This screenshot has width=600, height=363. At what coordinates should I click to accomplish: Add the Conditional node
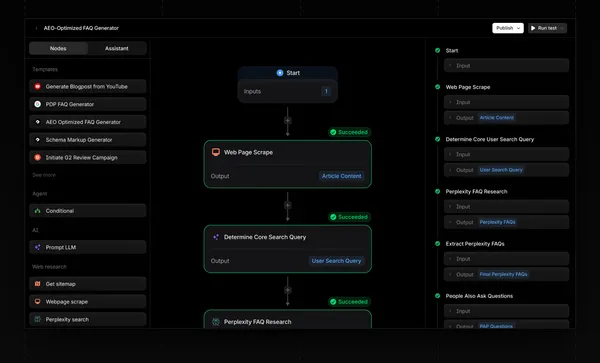point(88,211)
